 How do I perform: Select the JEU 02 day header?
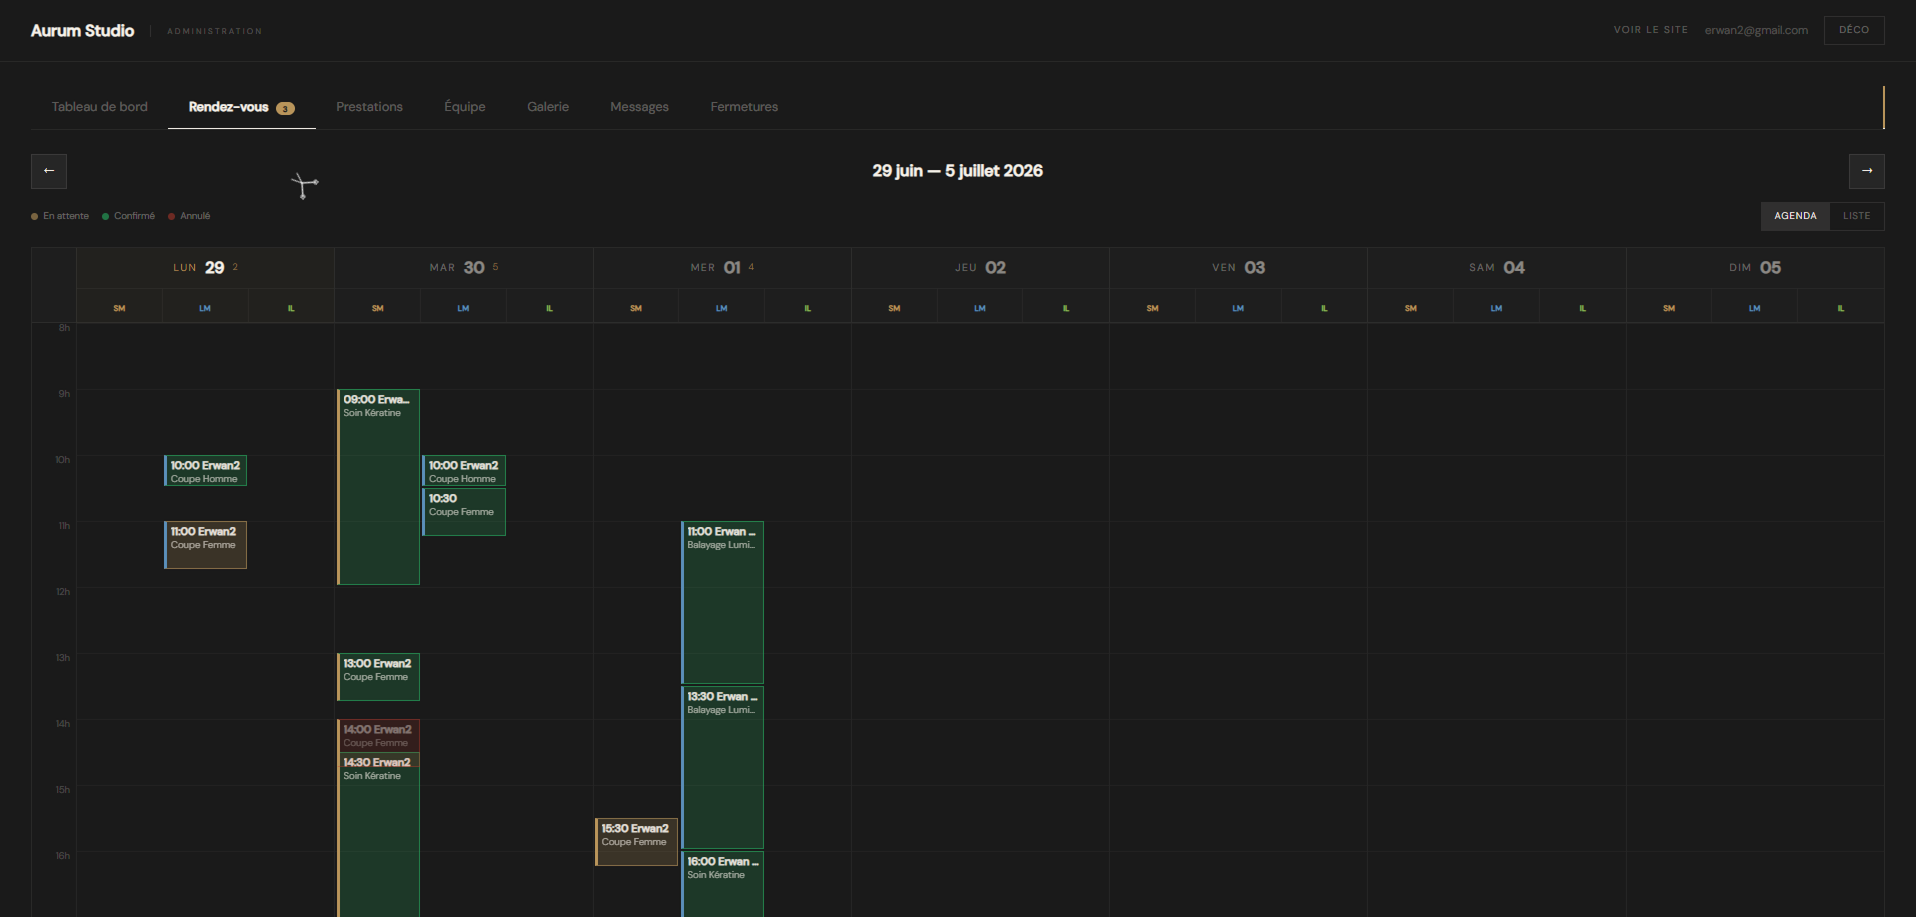click(980, 268)
